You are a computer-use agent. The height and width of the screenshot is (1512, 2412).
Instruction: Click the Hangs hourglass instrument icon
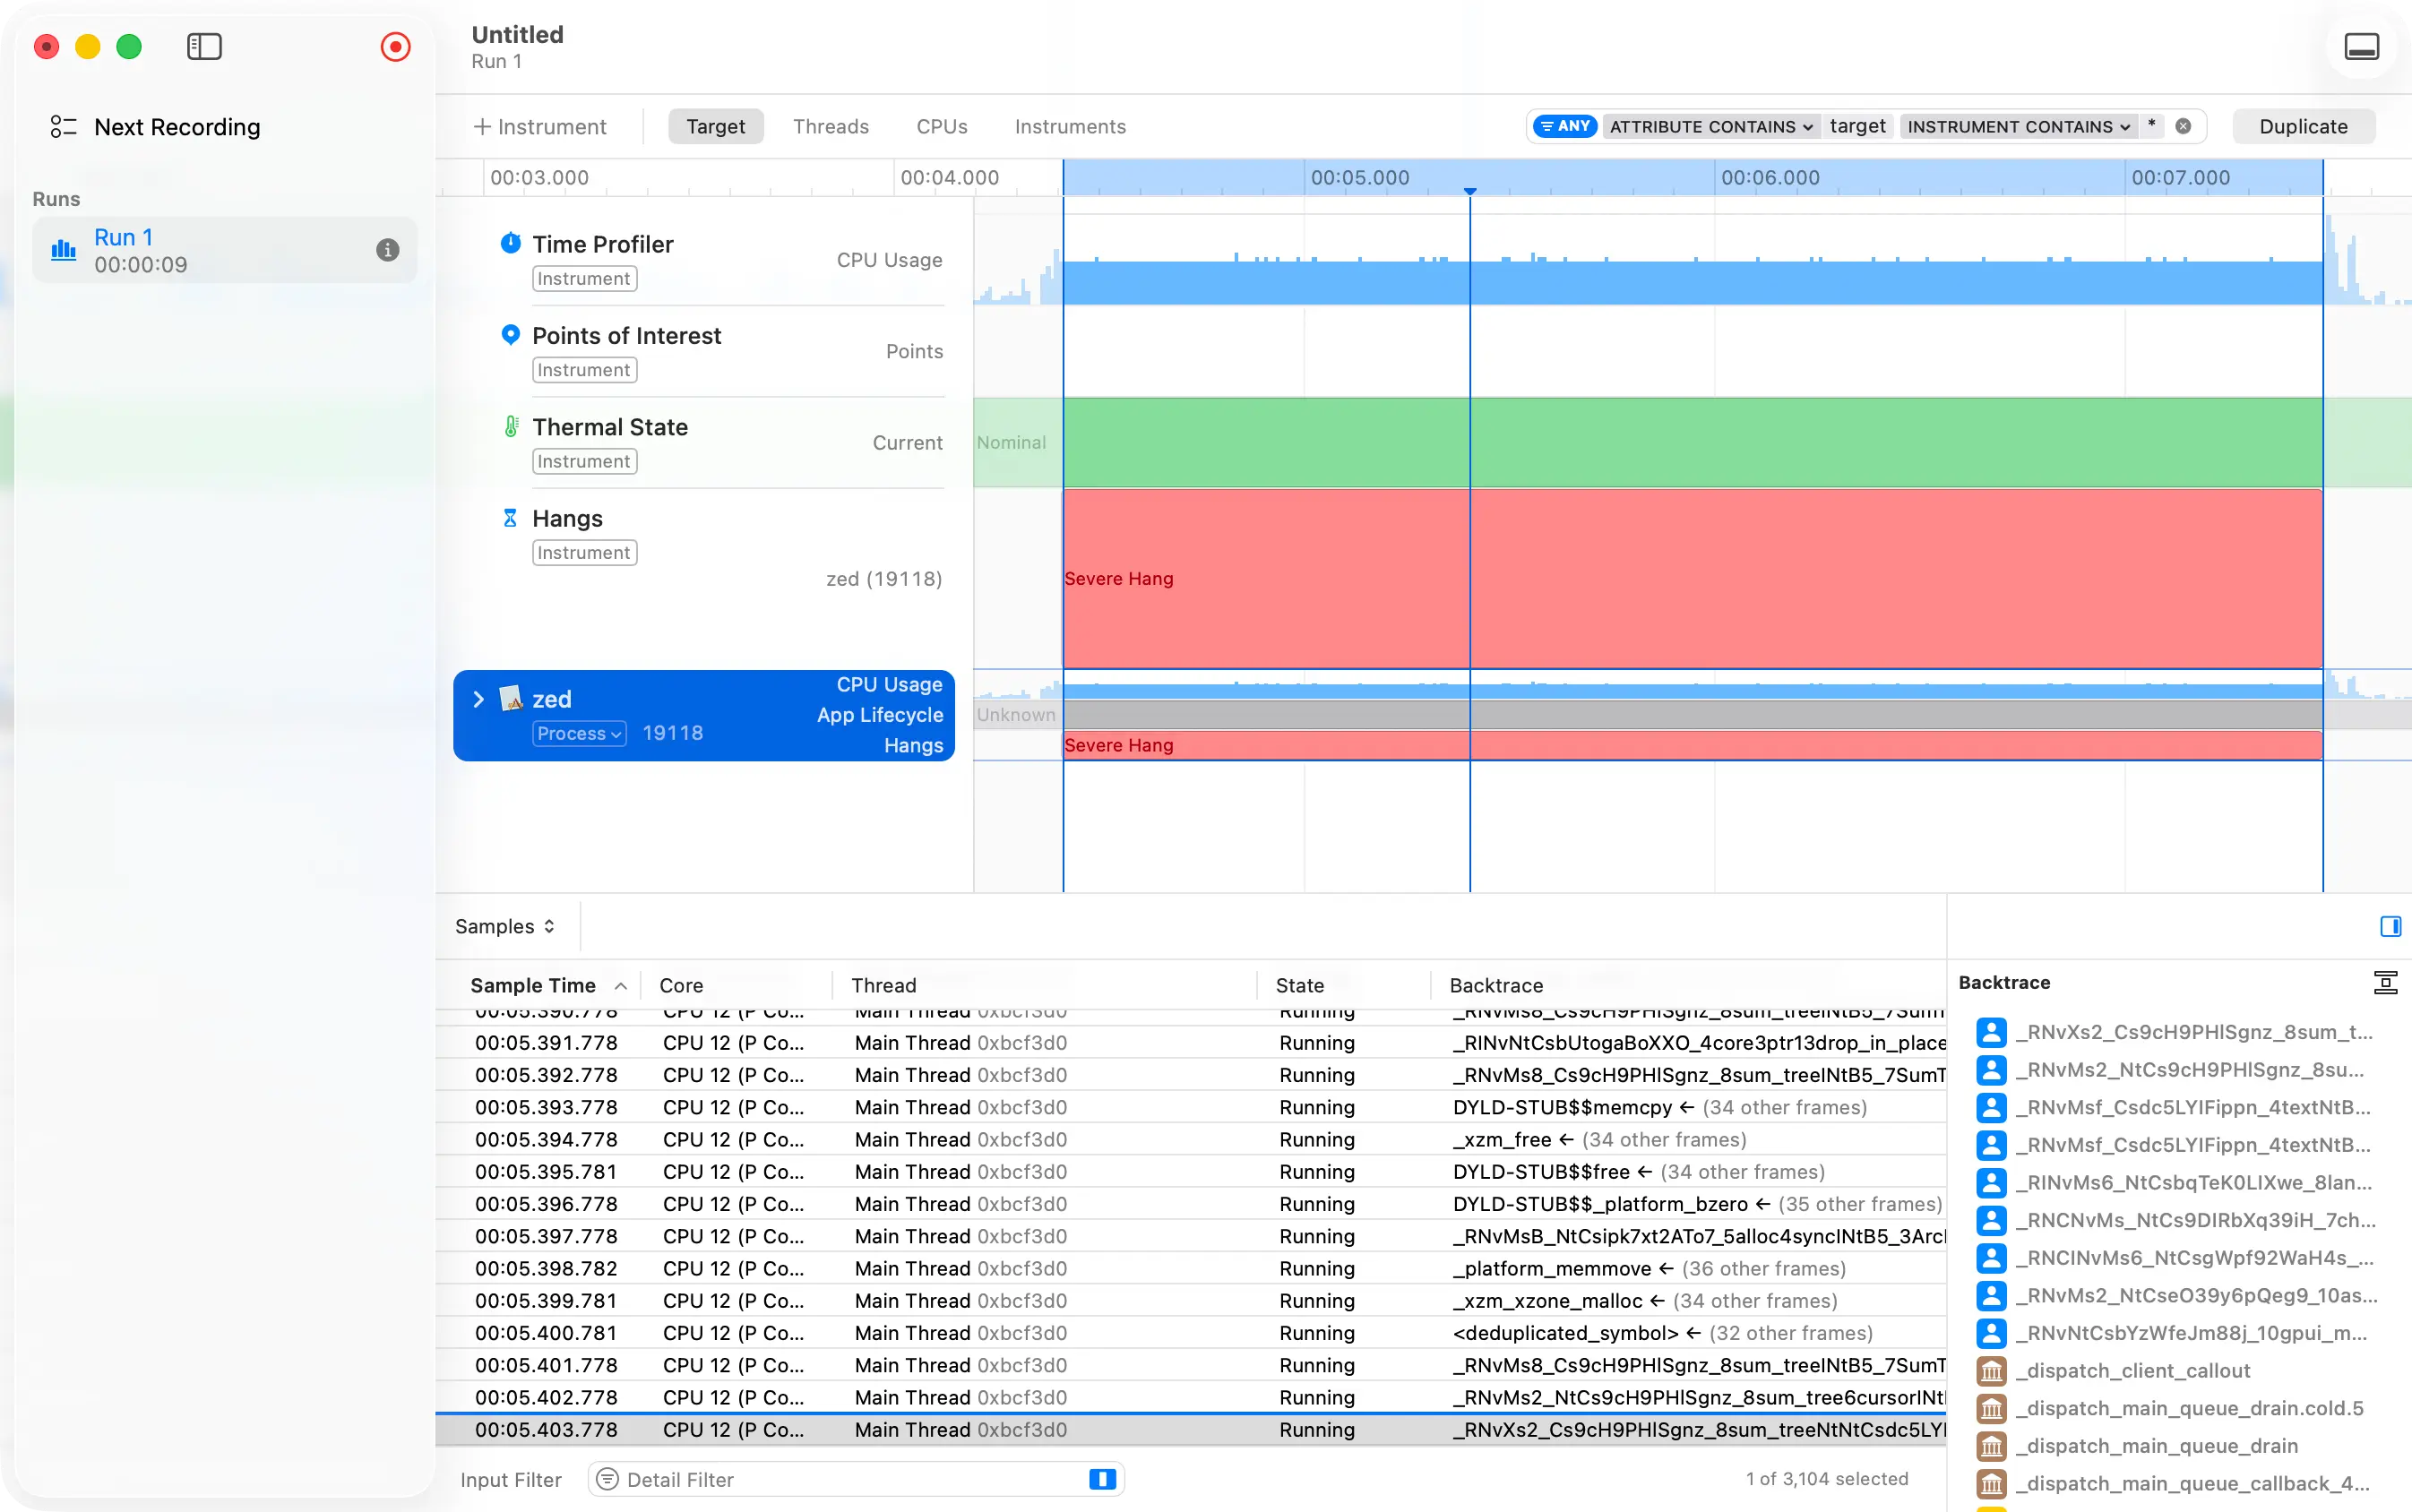511,517
